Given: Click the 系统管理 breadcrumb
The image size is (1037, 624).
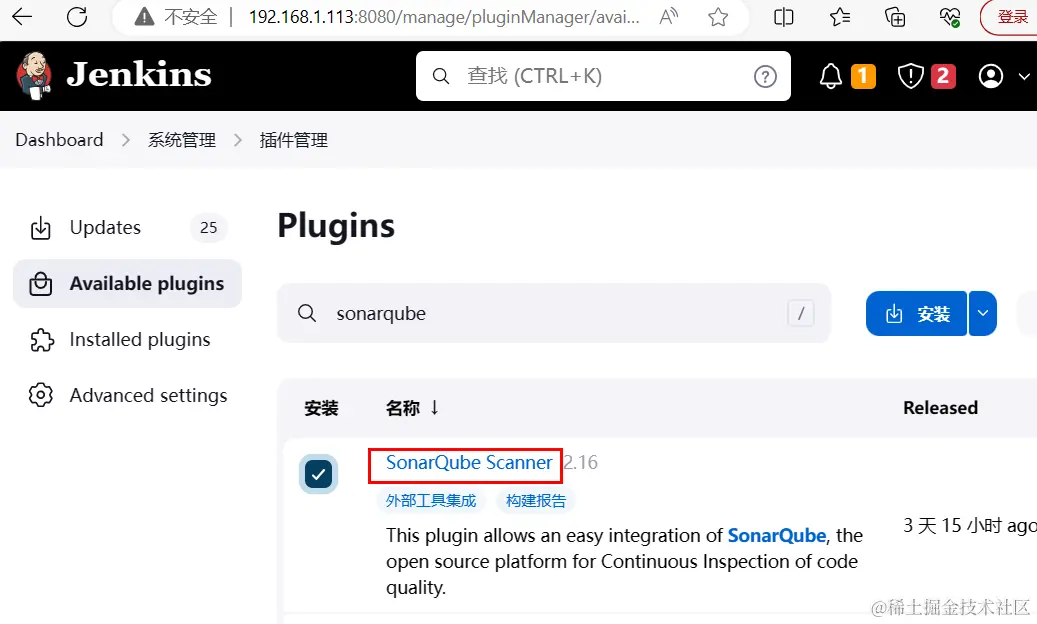Looking at the screenshot, I should coord(182,140).
